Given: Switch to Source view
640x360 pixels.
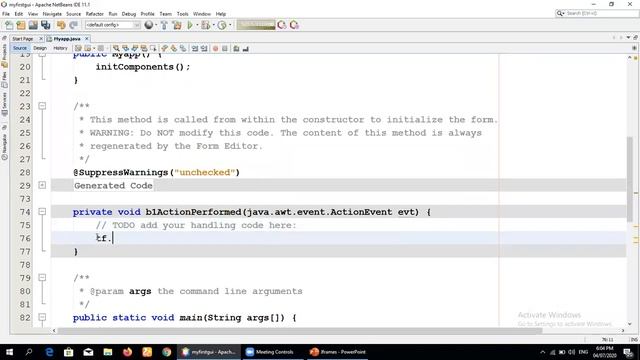Looking at the screenshot, I should pyautogui.click(x=20, y=48).
